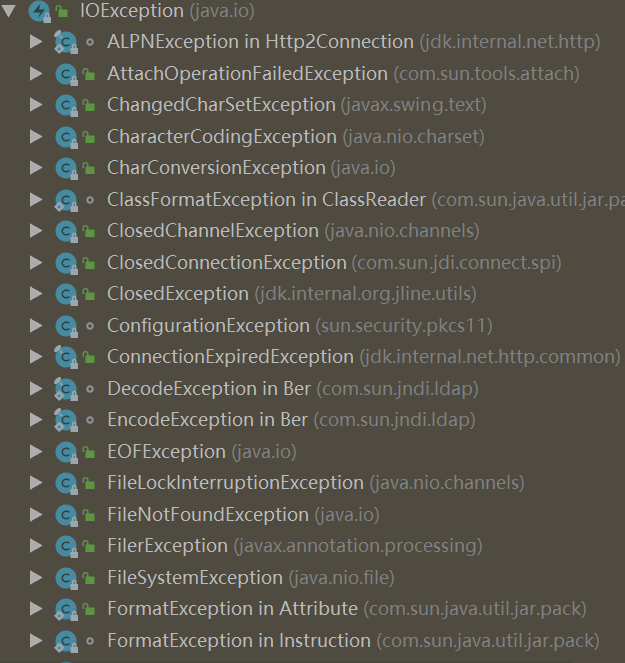Click the package-private dot icon for ConfigurationException
The height and width of the screenshot is (663, 625).
click(90, 326)
